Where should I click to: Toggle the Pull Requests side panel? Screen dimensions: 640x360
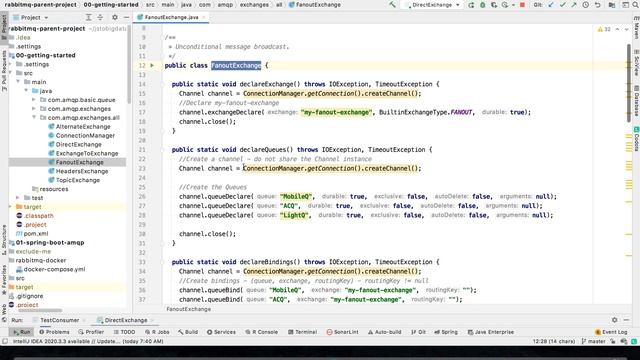4,71
